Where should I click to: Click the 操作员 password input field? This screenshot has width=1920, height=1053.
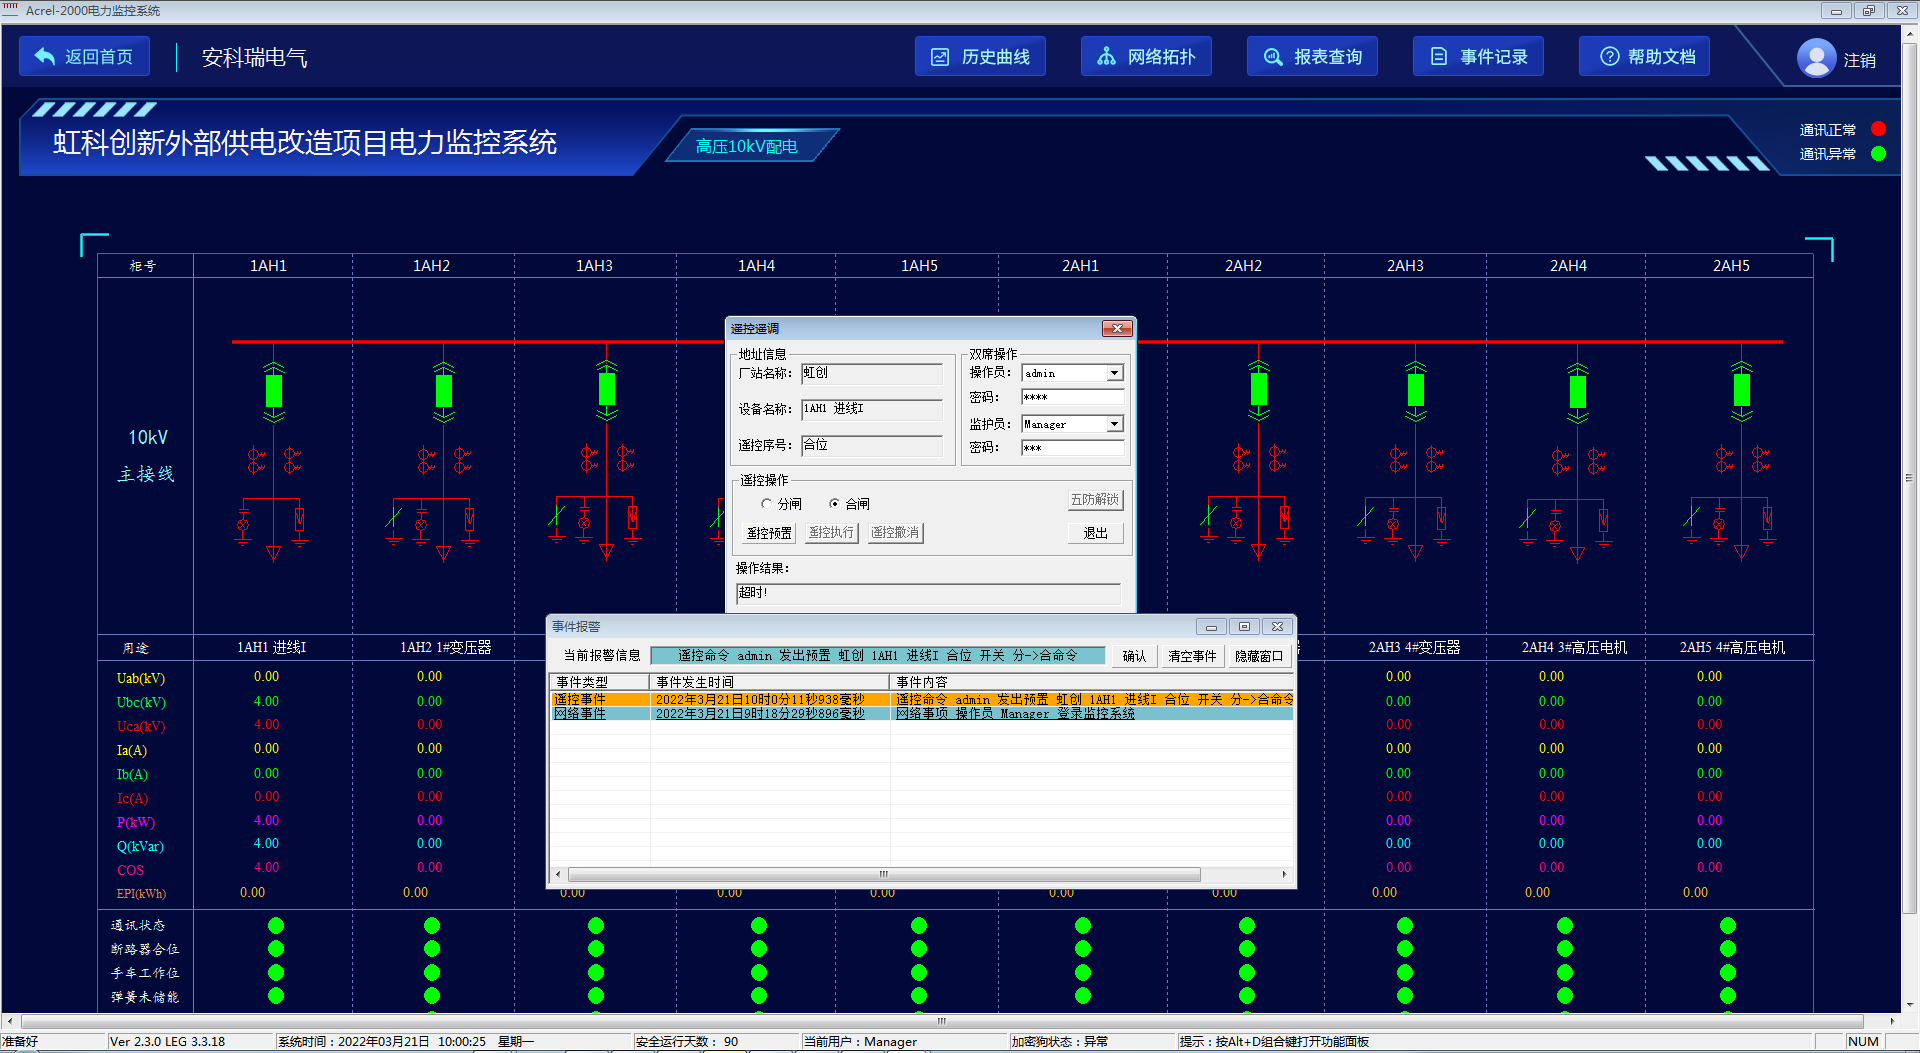(x=1072, y=398)
